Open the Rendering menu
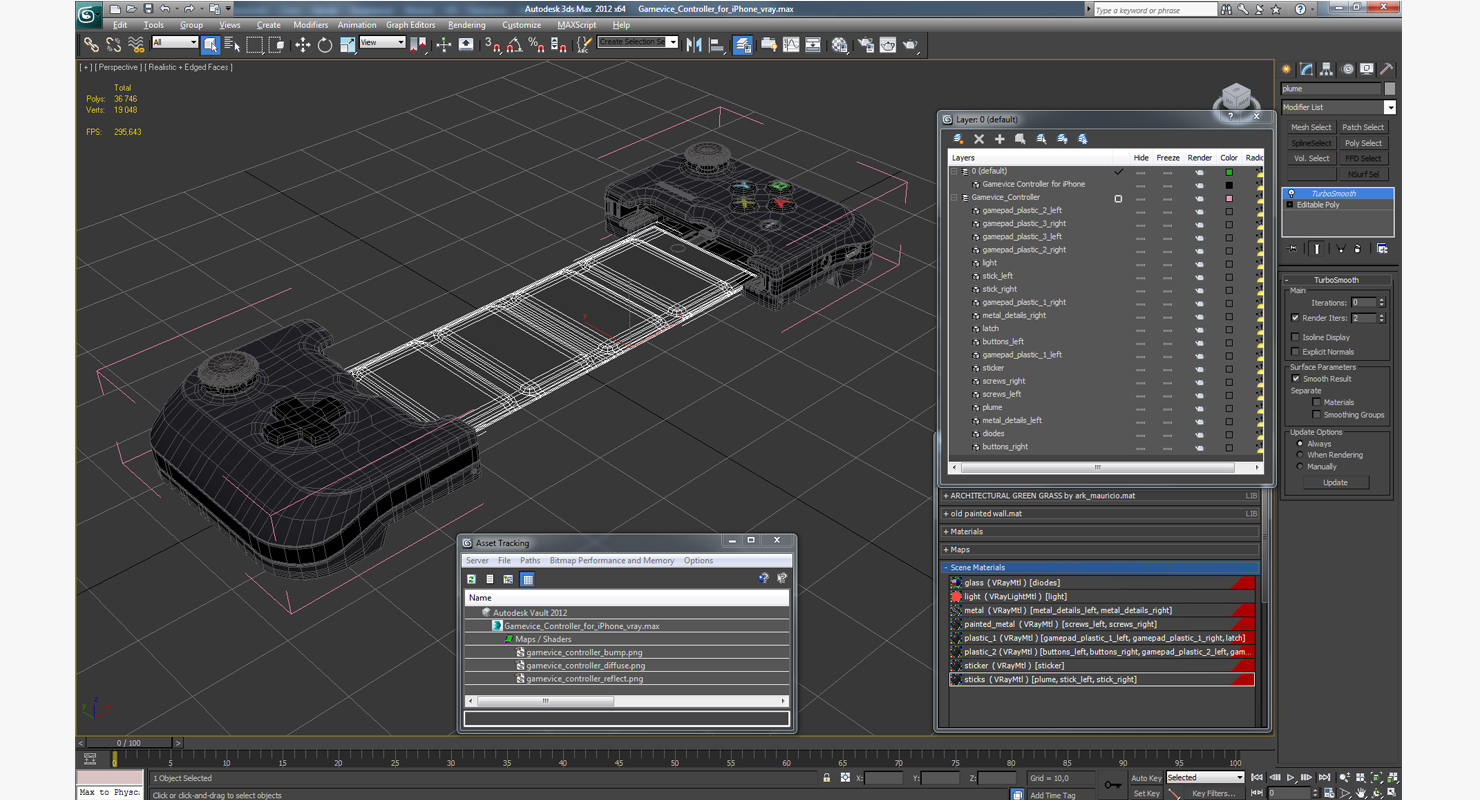This screenshot has width=1480, height=800. (466, 25)
